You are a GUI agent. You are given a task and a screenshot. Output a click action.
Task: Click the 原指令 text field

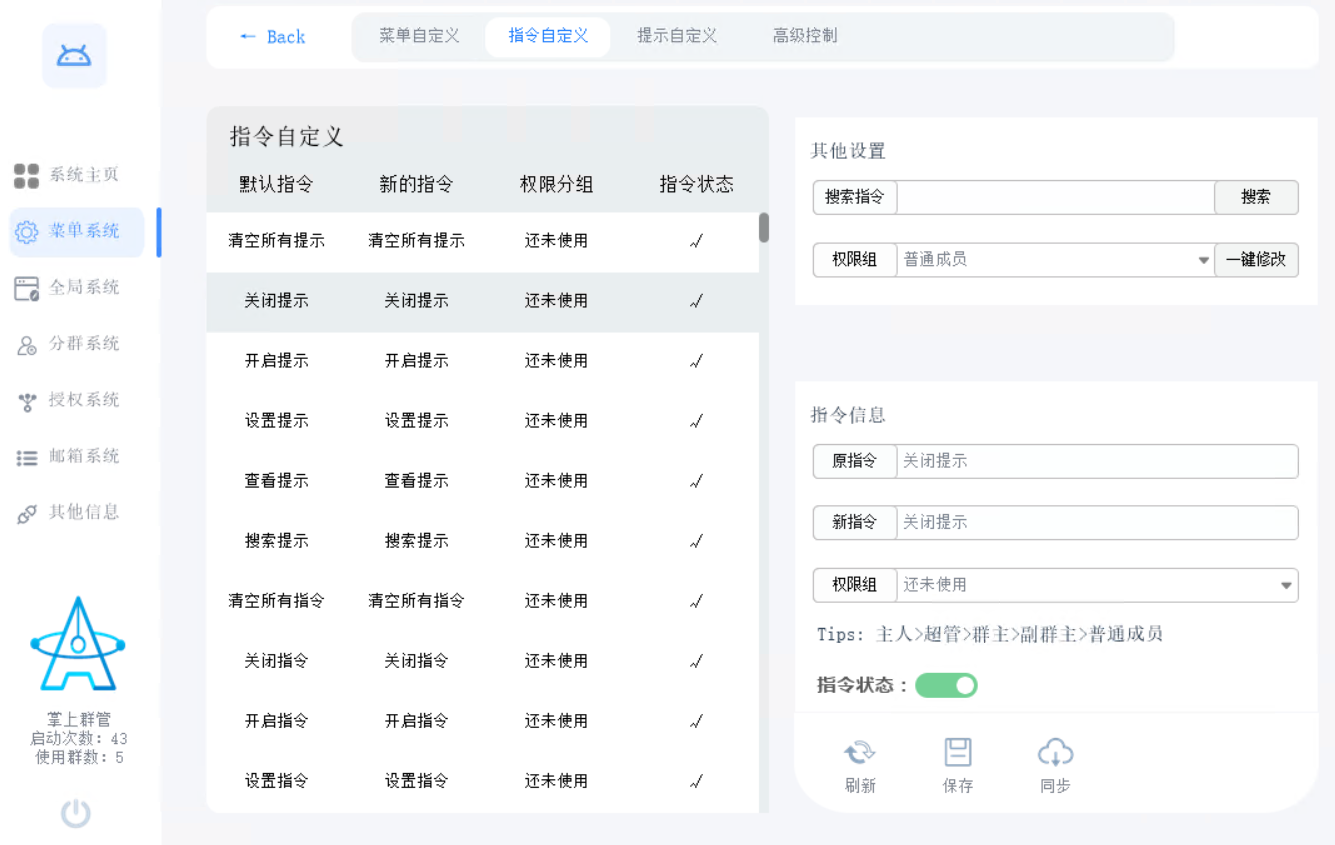(x=1097, y=462)
